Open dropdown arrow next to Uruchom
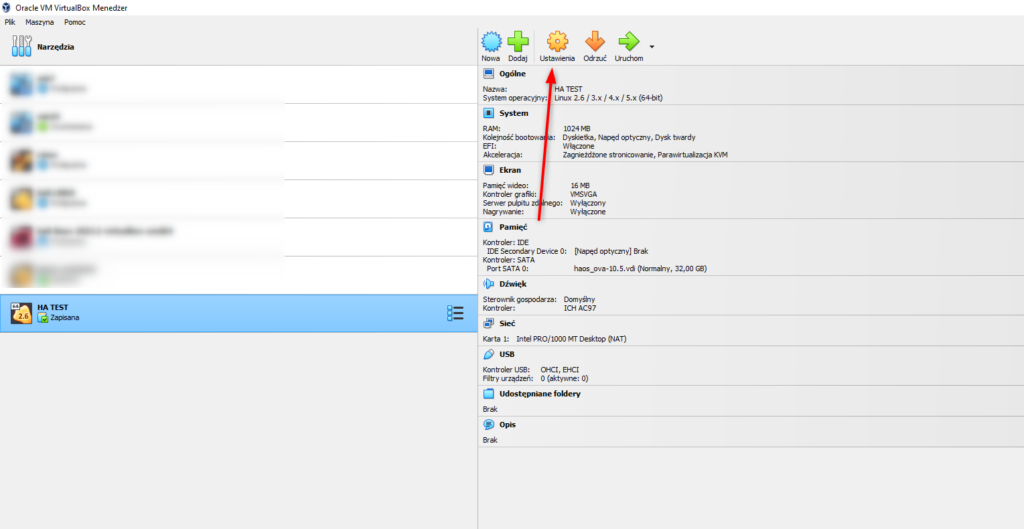Viewport: 1024px width, 529px height. (x=652, y=46)
